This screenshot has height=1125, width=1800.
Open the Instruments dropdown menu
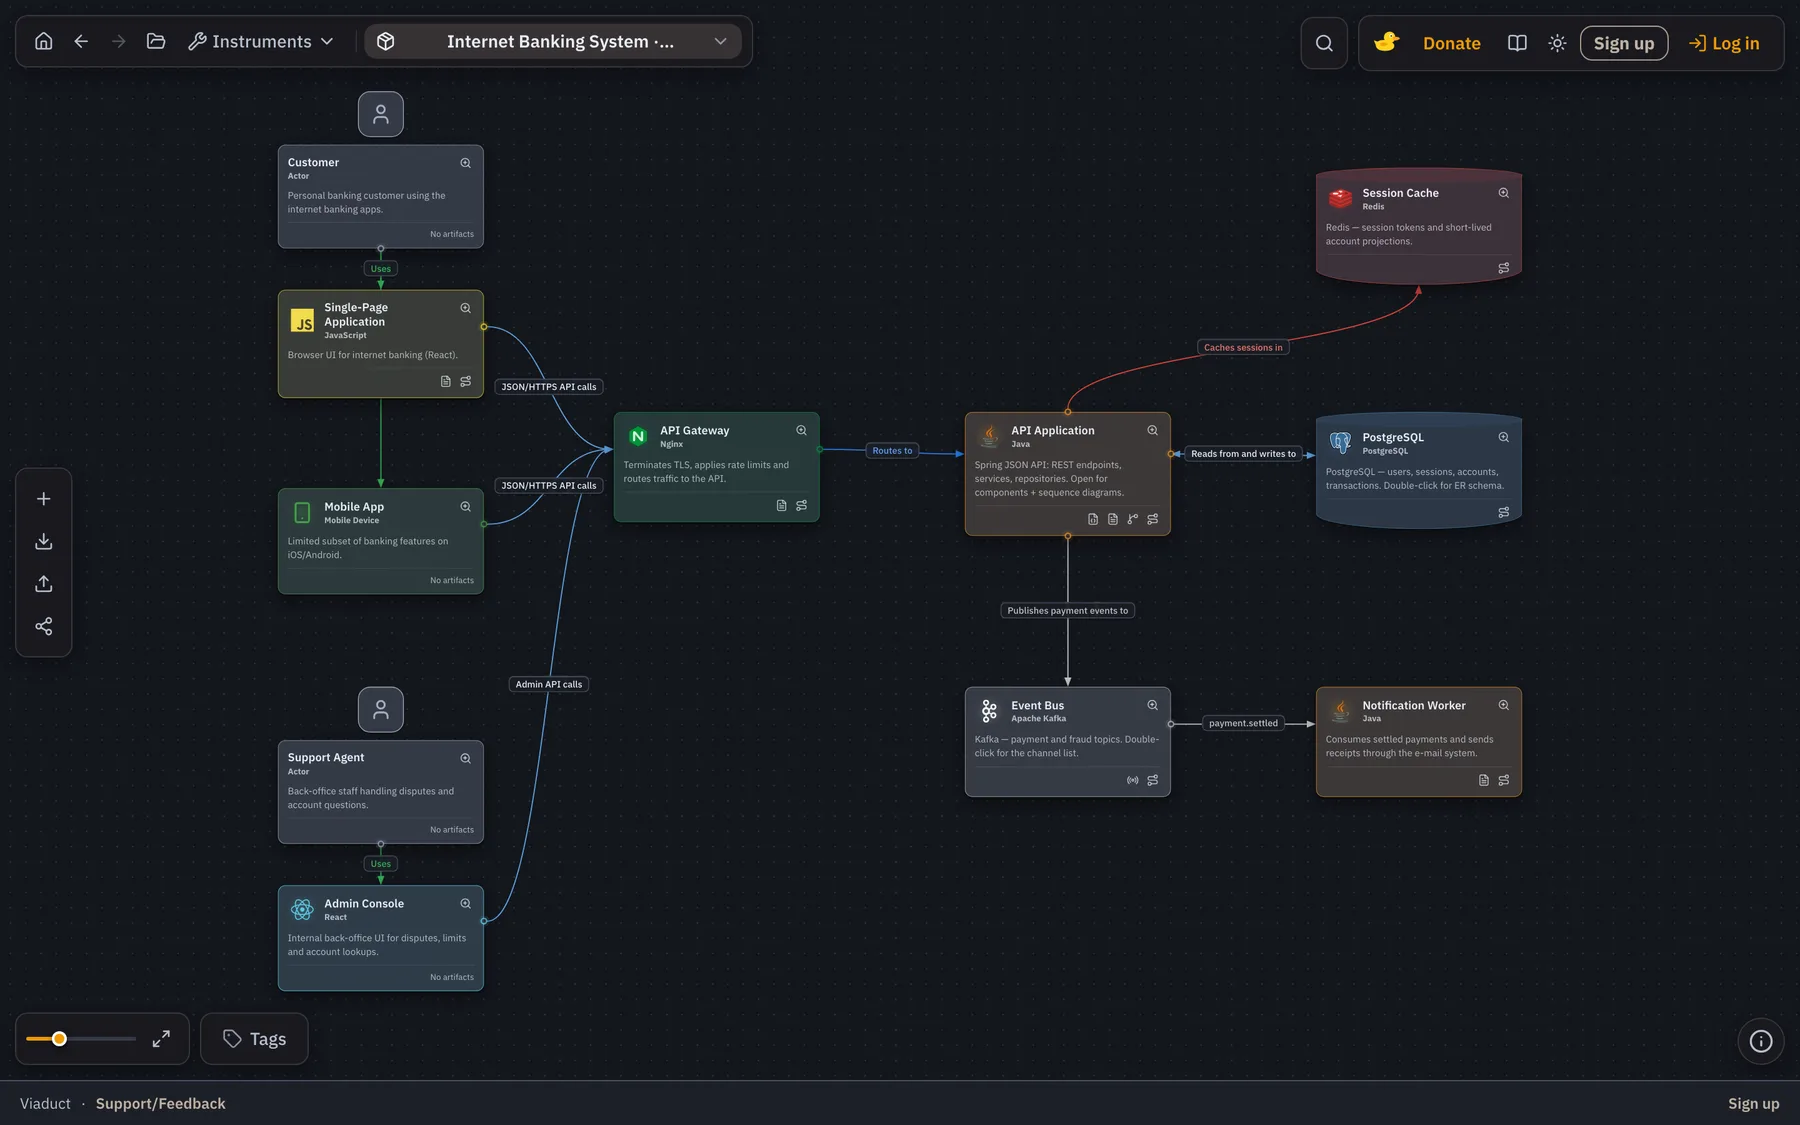261,42
